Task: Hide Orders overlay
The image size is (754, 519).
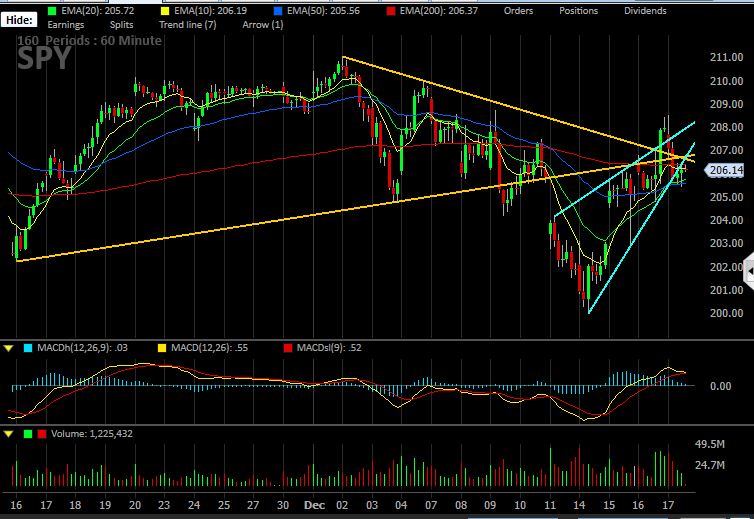Action: pos(518,11)
